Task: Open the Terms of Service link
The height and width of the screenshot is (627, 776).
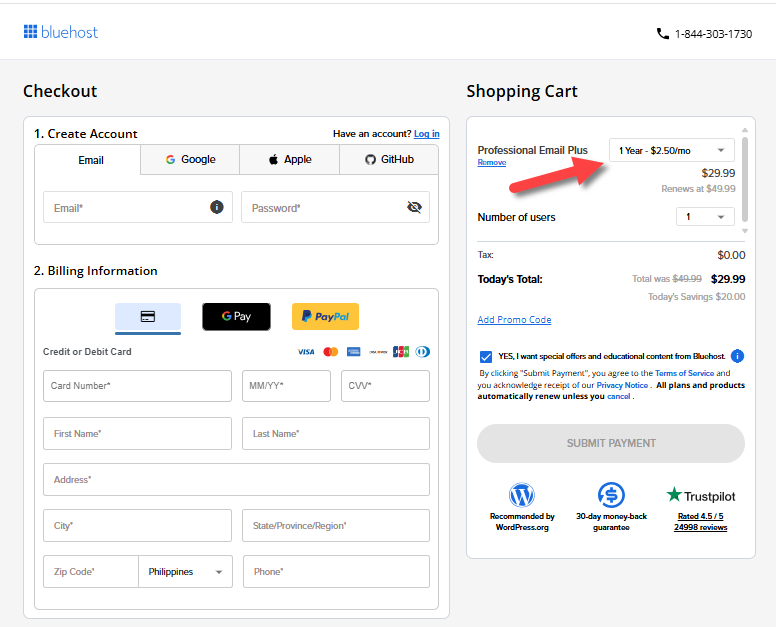Action: click(684, 373)
